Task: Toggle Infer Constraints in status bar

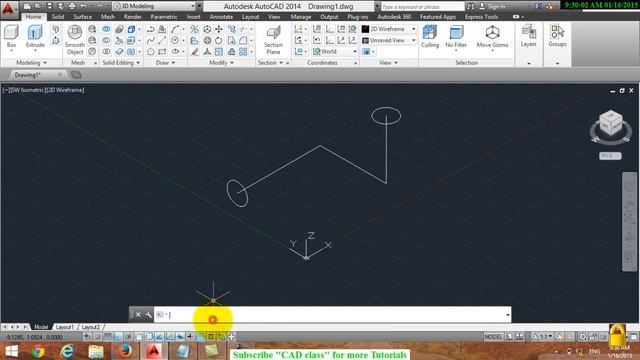Action: (87, 337)
